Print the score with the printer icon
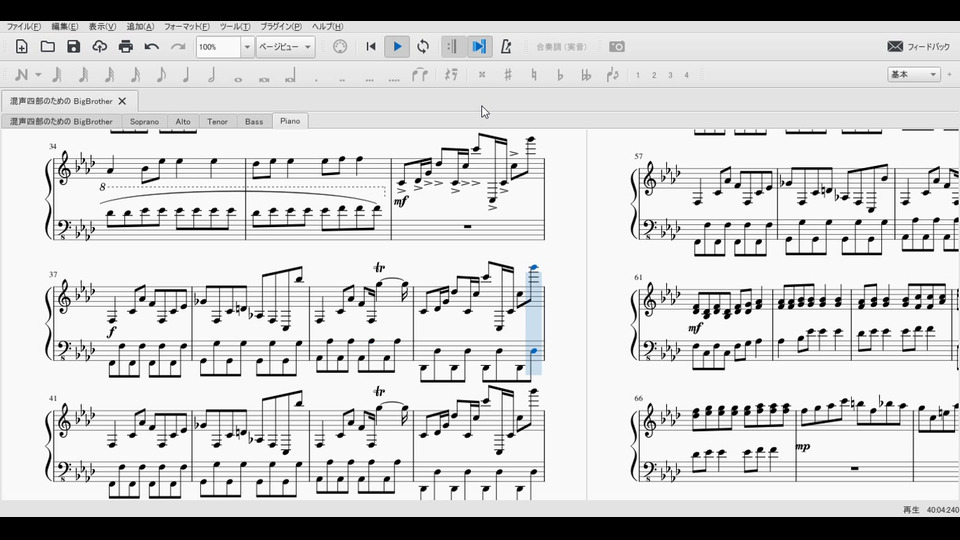The width and height of the screenshot is (960, 540). coord(126,47)
